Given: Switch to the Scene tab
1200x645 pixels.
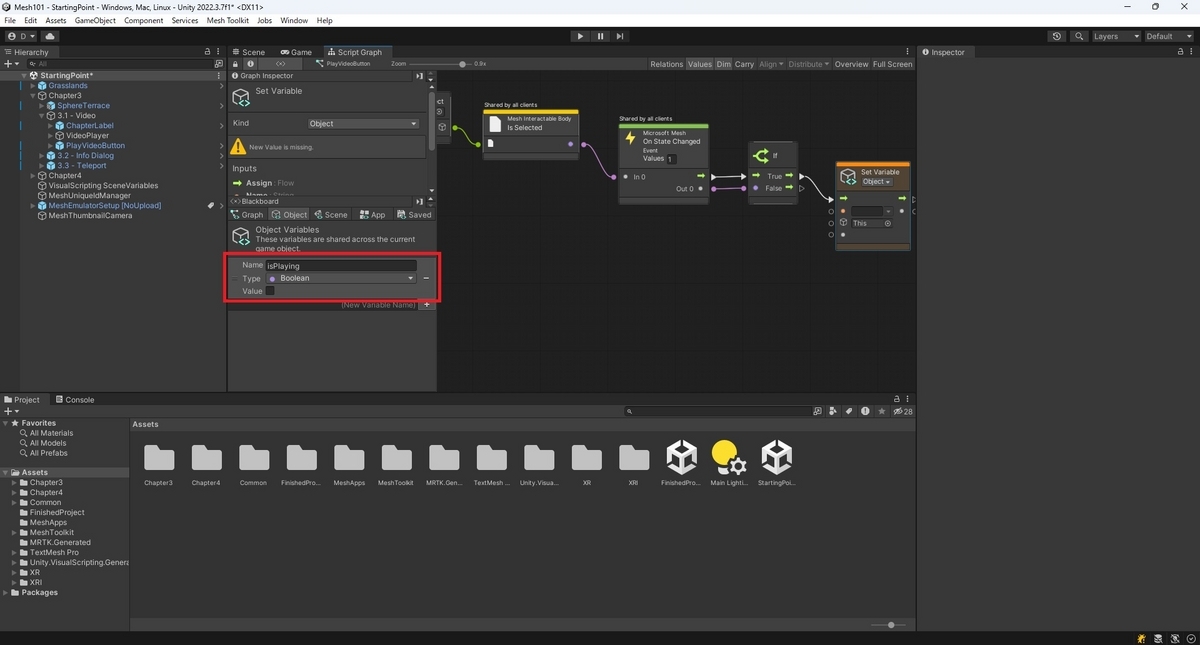Looking at the screenshot, I should coord(248,52).
